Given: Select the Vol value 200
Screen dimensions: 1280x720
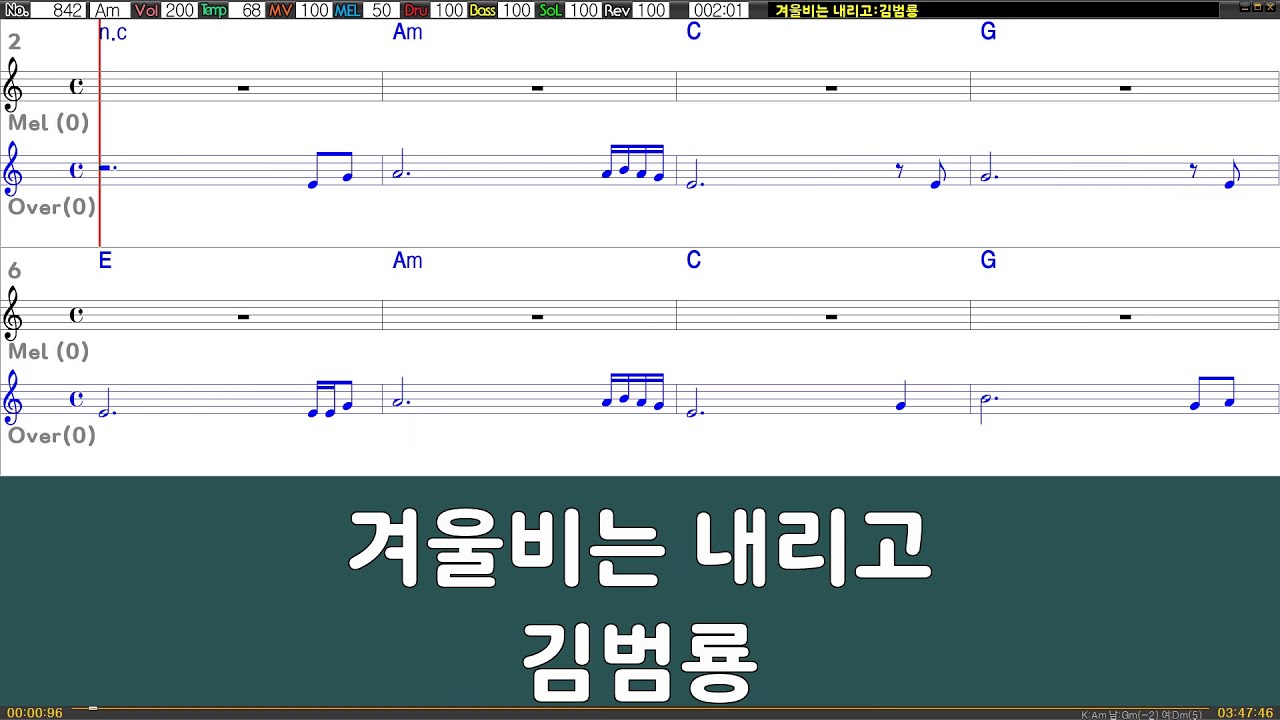Looking at the screenshot, I should pos(179,10).
